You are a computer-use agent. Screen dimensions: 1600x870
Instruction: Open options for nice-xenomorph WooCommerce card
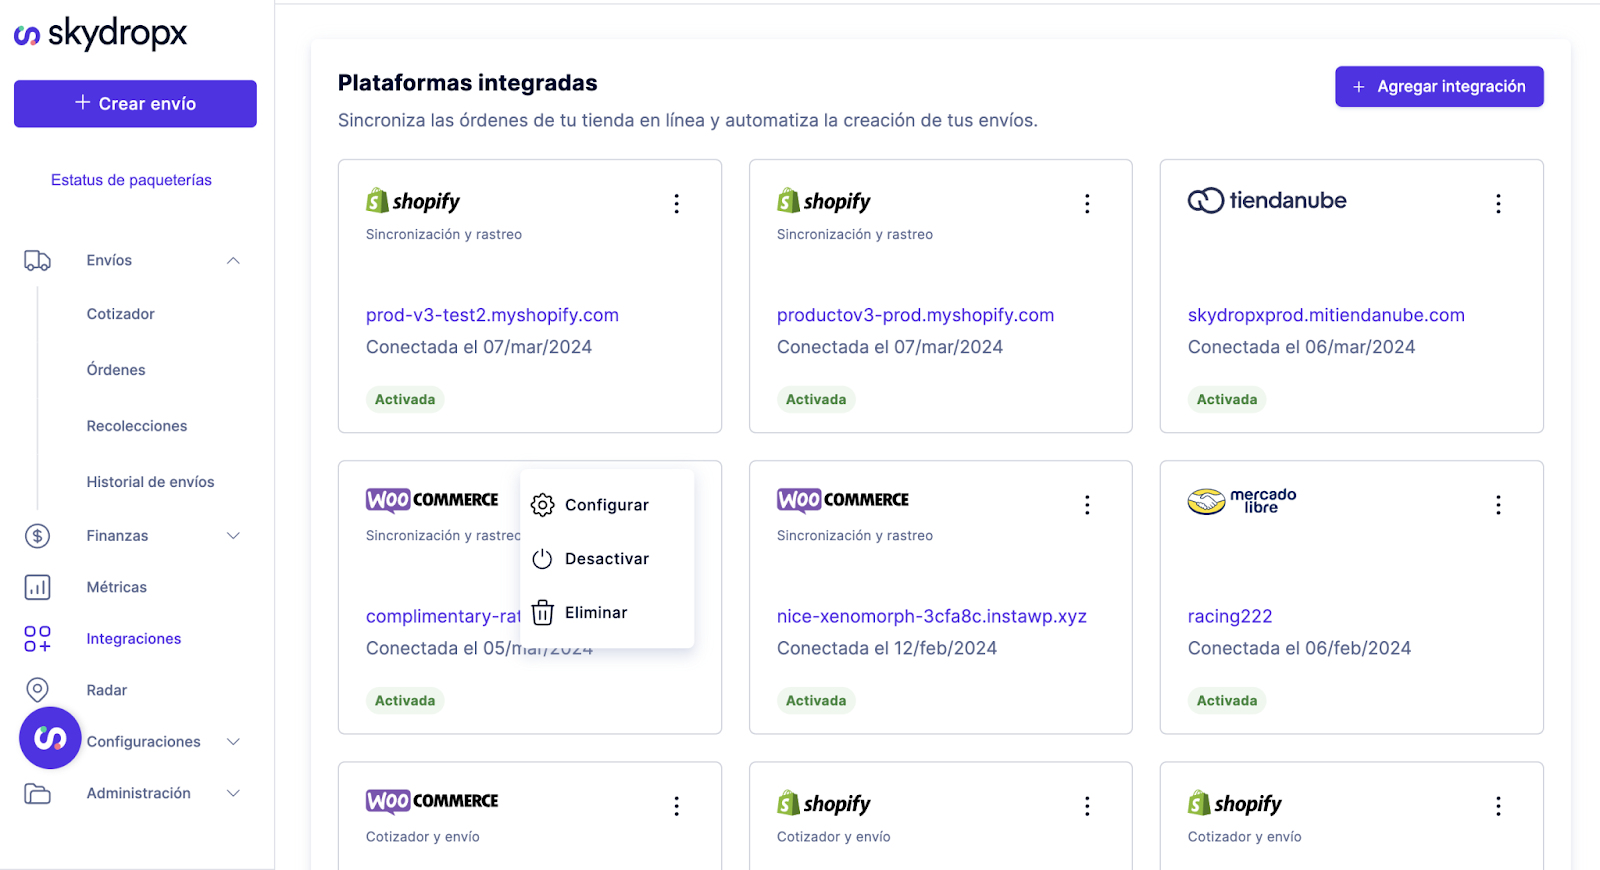(1087, 505)
